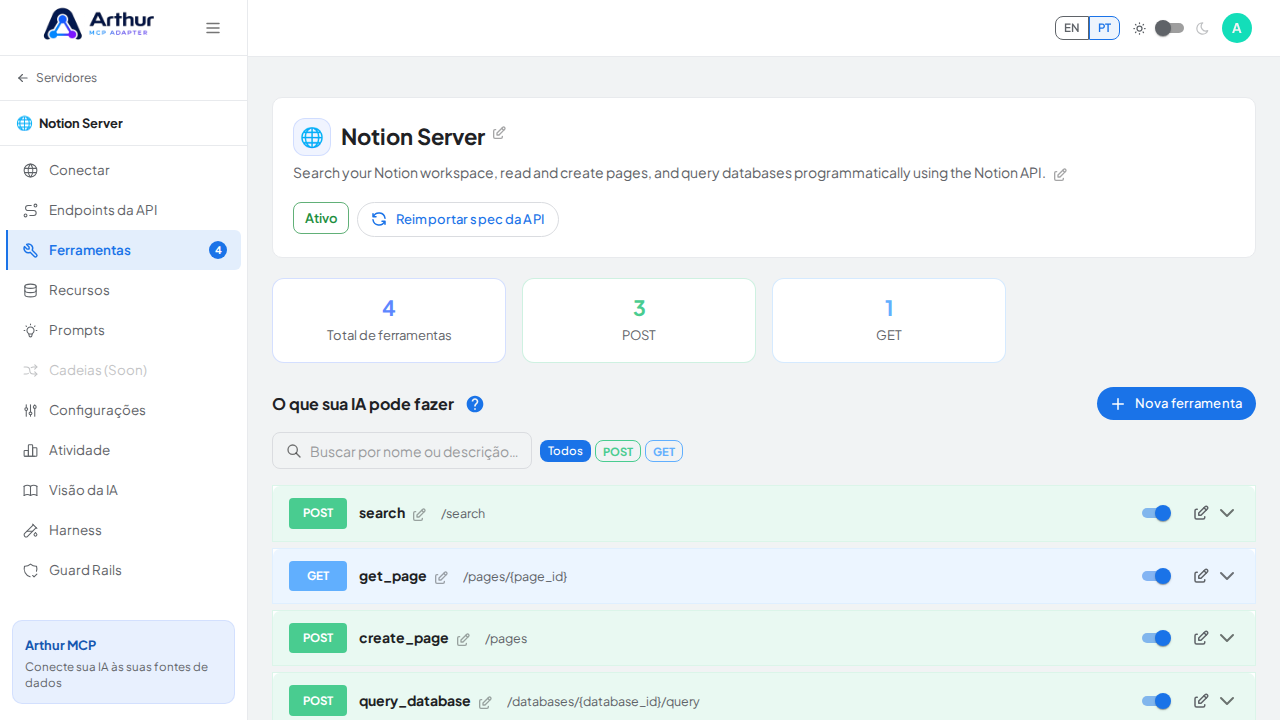The height and width of the screenshot is (720, 1280).
Task: Toggle the light/dark theme switch
Action: click(1169, 28)
